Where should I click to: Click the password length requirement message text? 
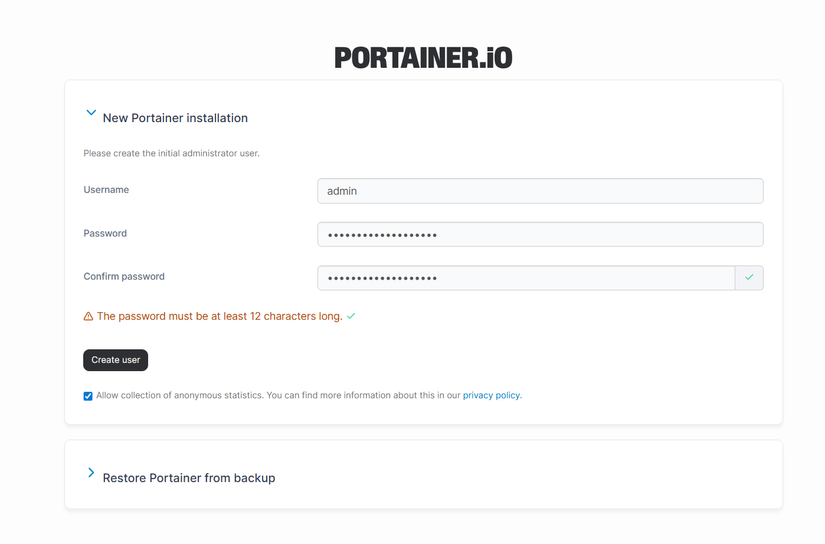click(x=219, y=316)
